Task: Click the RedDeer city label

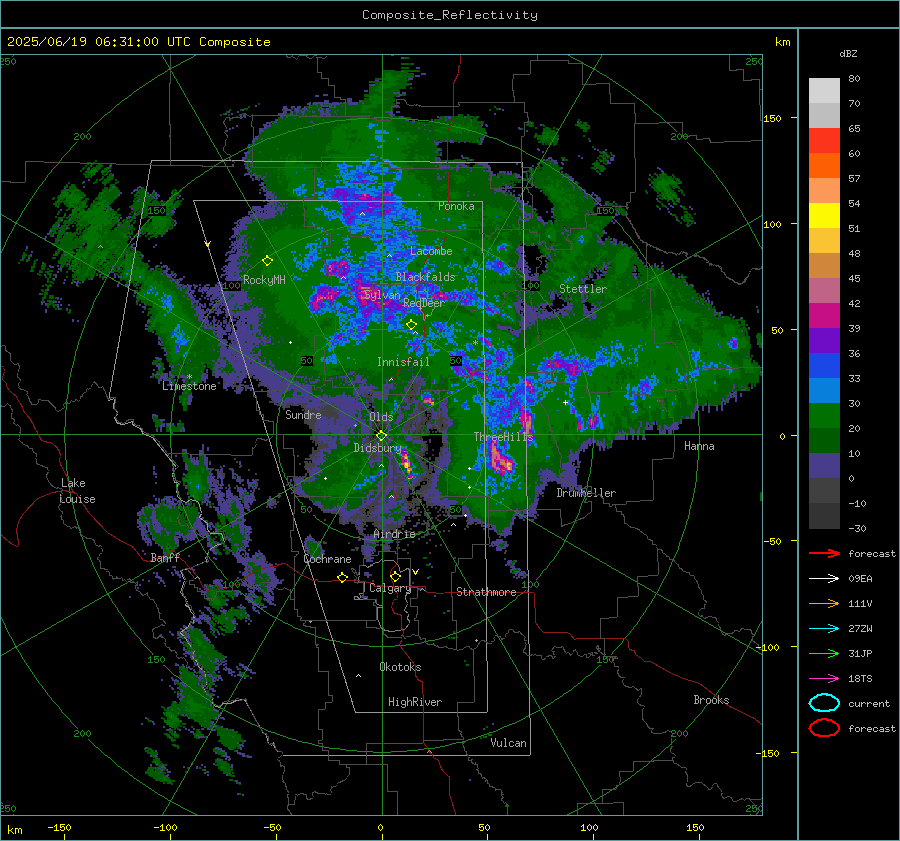Action: tap(424, 303)
